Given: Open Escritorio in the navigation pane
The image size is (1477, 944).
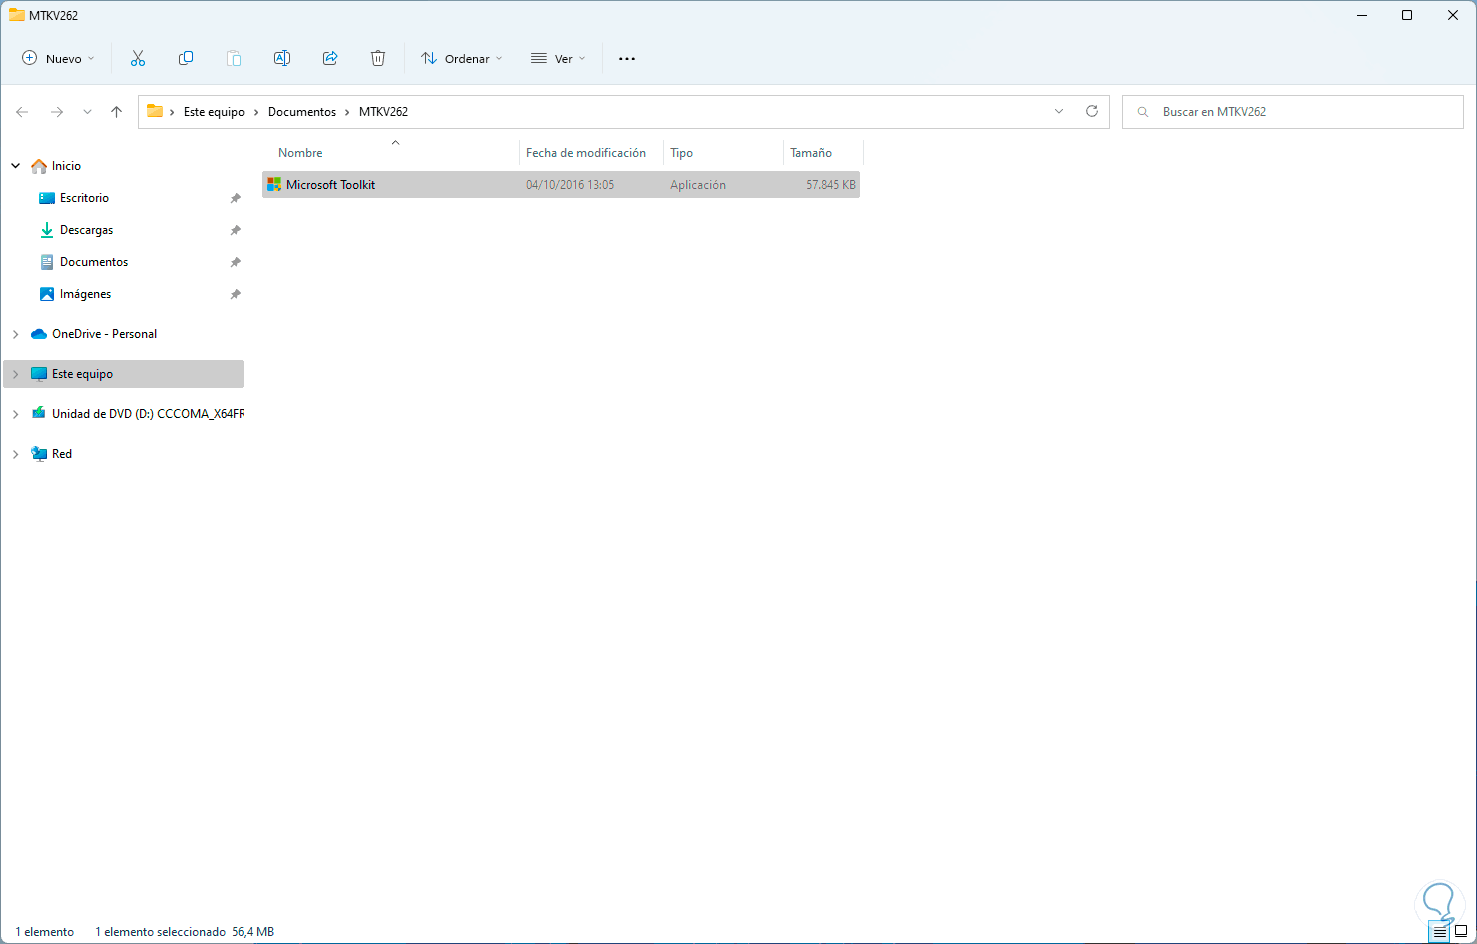Looking at the screenshot, I should [x=84, y=198].
